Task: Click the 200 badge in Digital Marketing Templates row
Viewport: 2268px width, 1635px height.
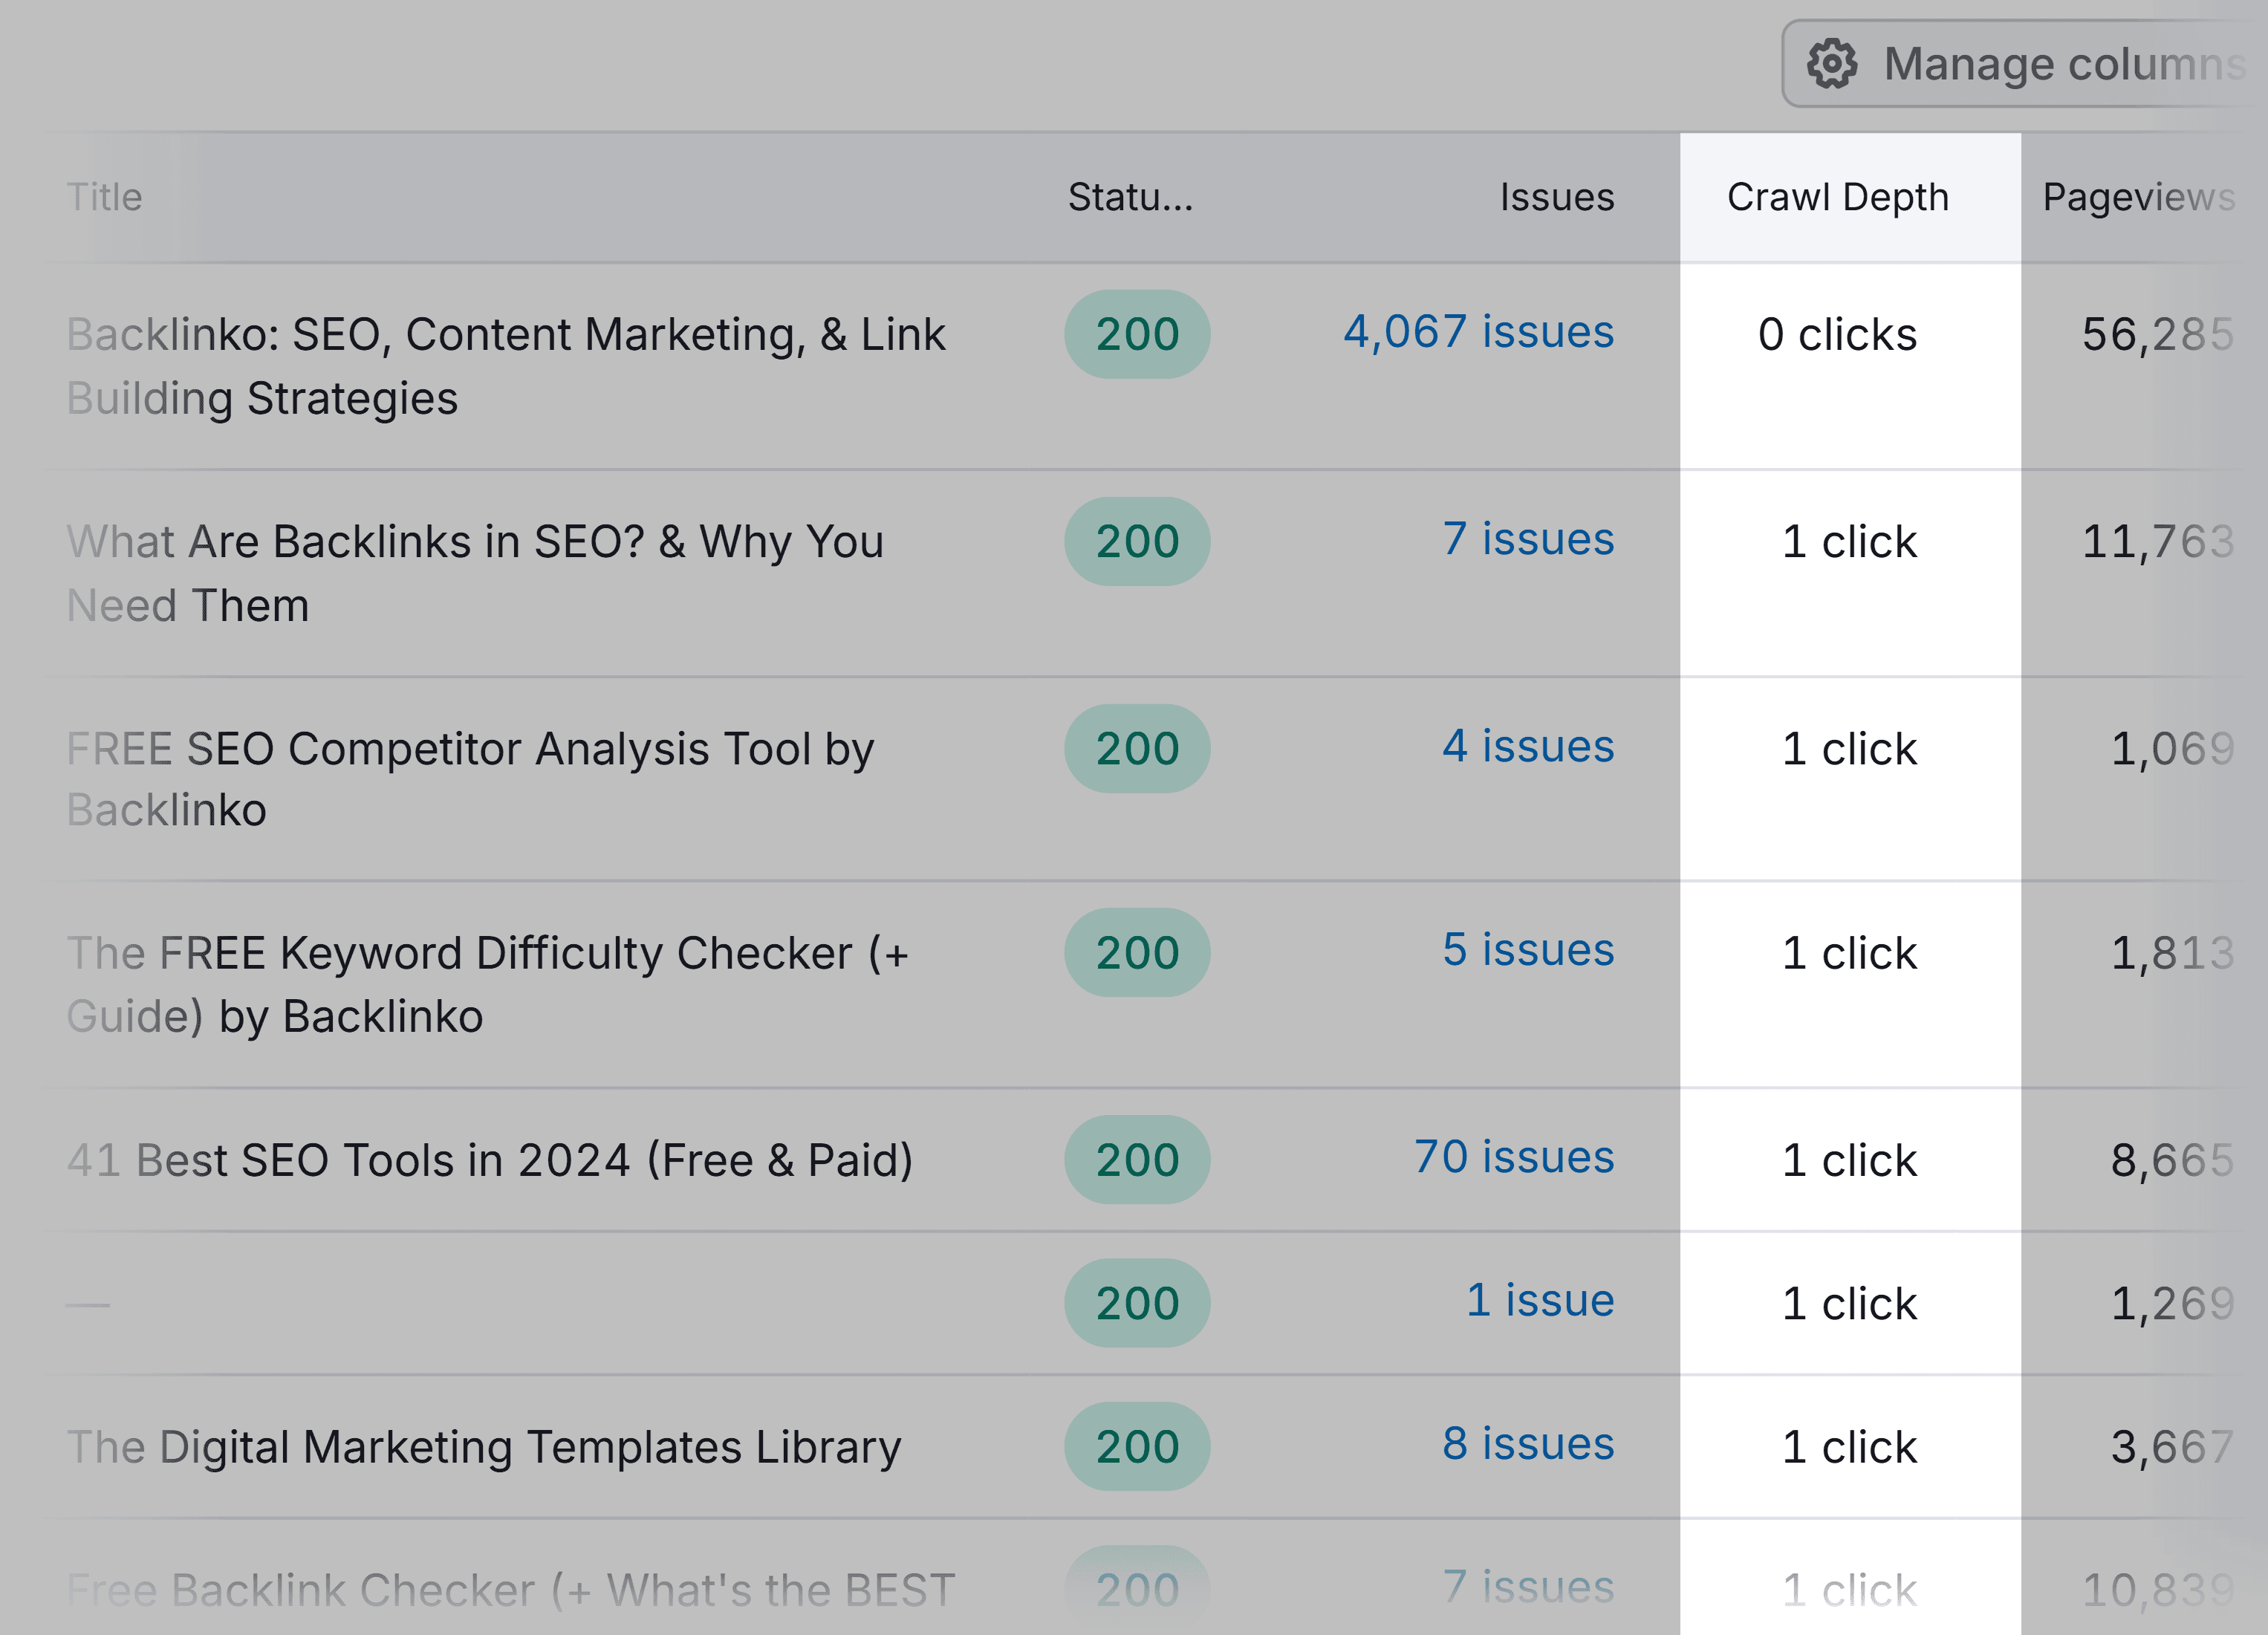Action: [x=1137, y=1447]
